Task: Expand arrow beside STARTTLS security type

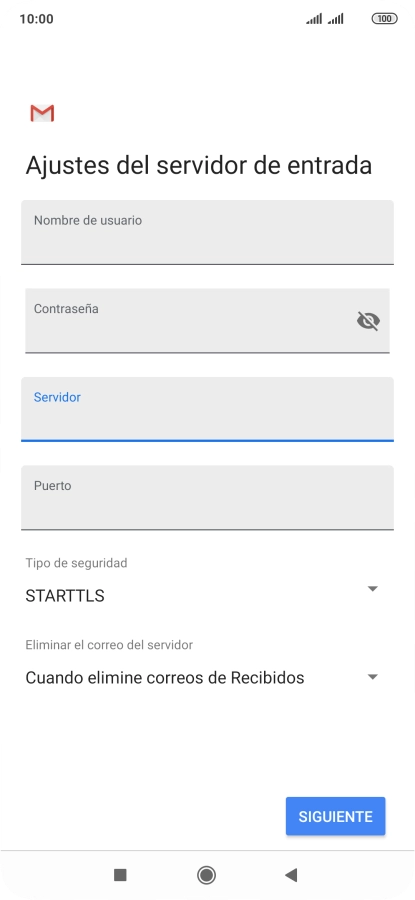Action: point(373,589)
